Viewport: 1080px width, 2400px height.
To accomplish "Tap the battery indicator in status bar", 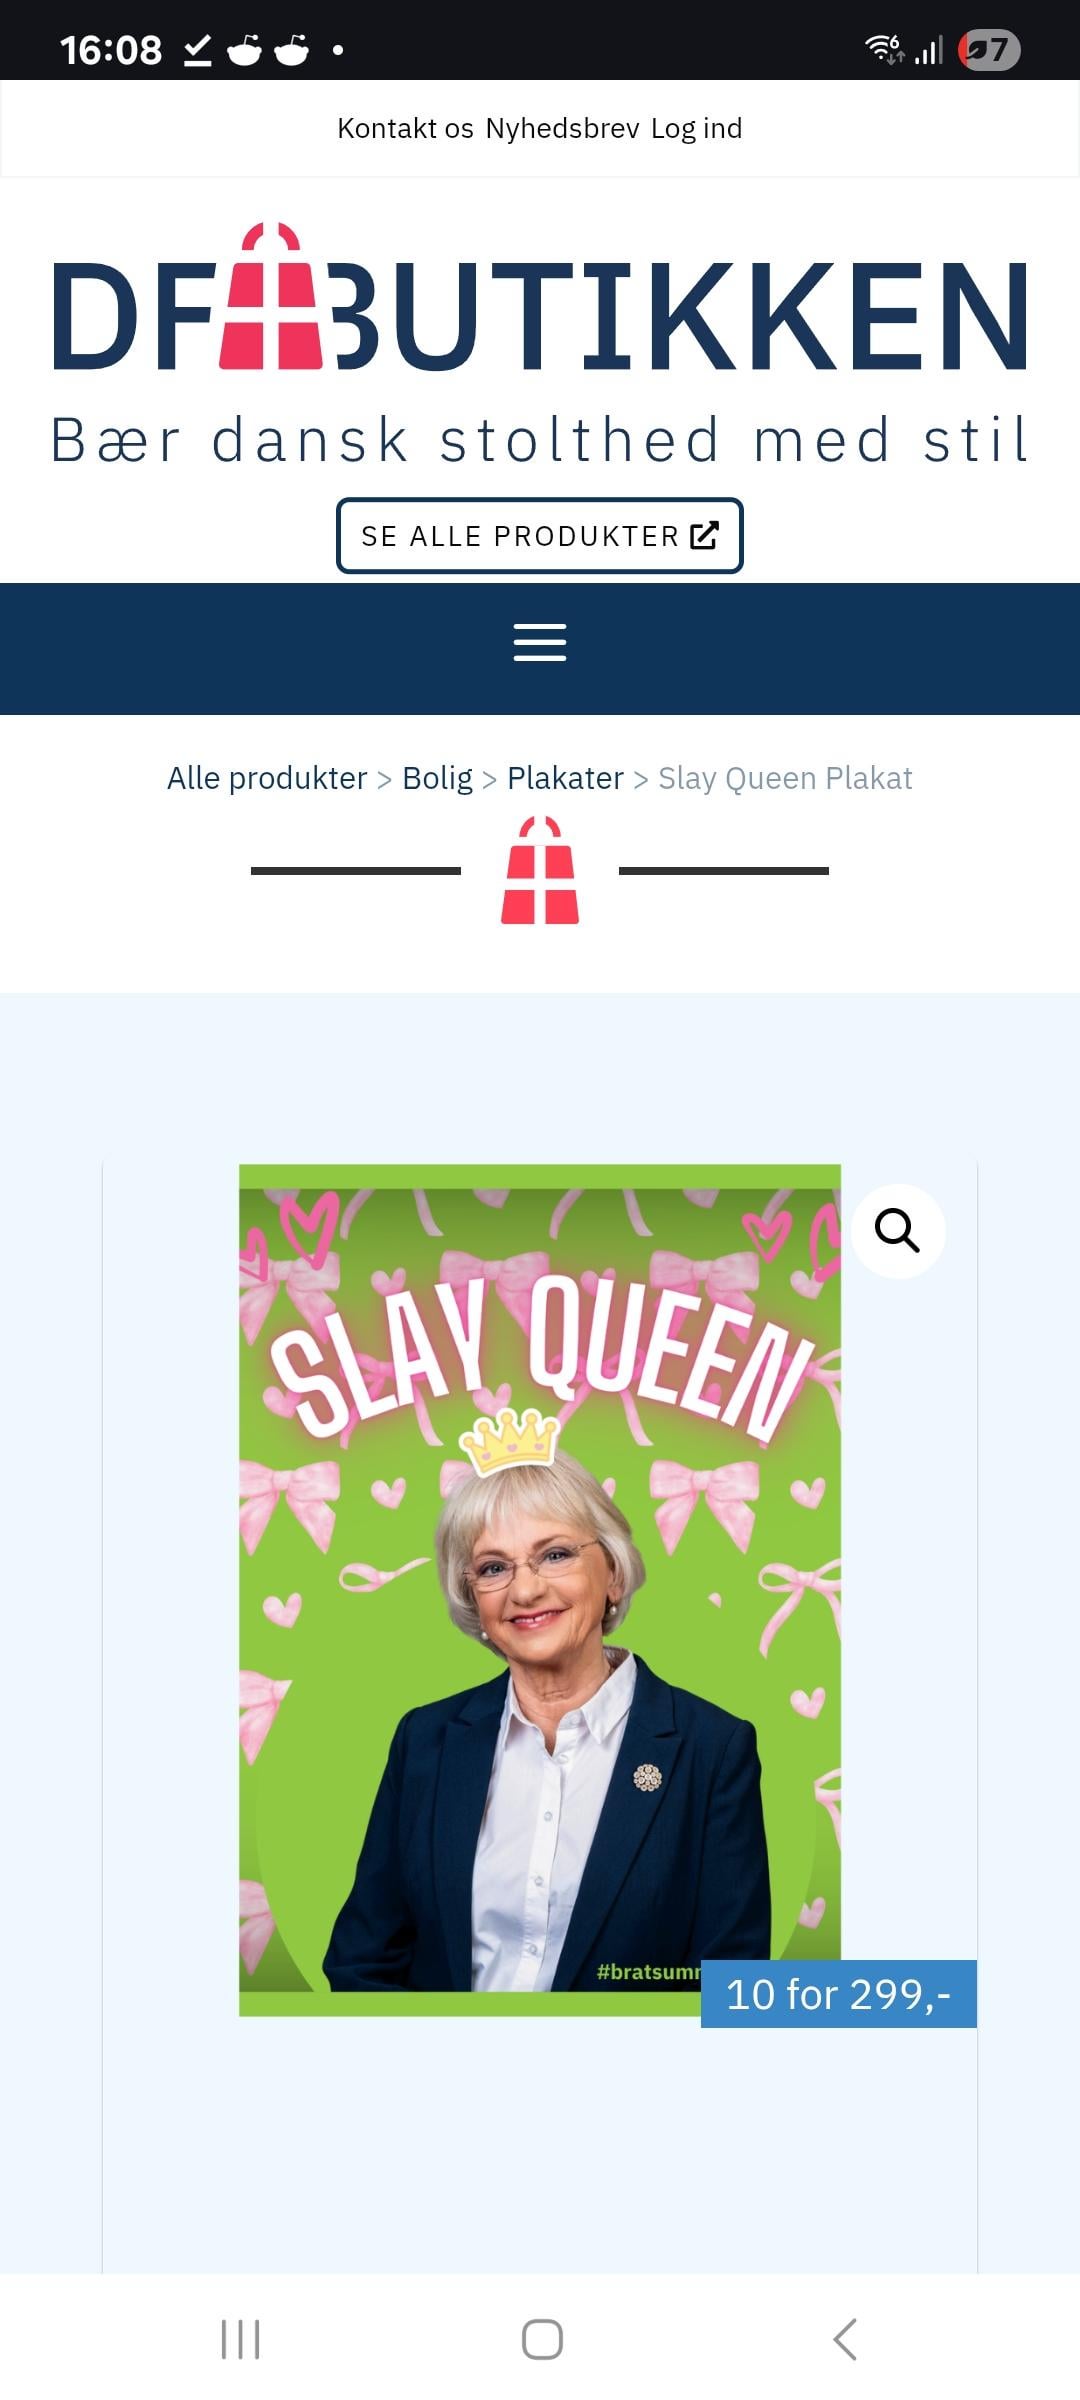I will tap(989, 49).
